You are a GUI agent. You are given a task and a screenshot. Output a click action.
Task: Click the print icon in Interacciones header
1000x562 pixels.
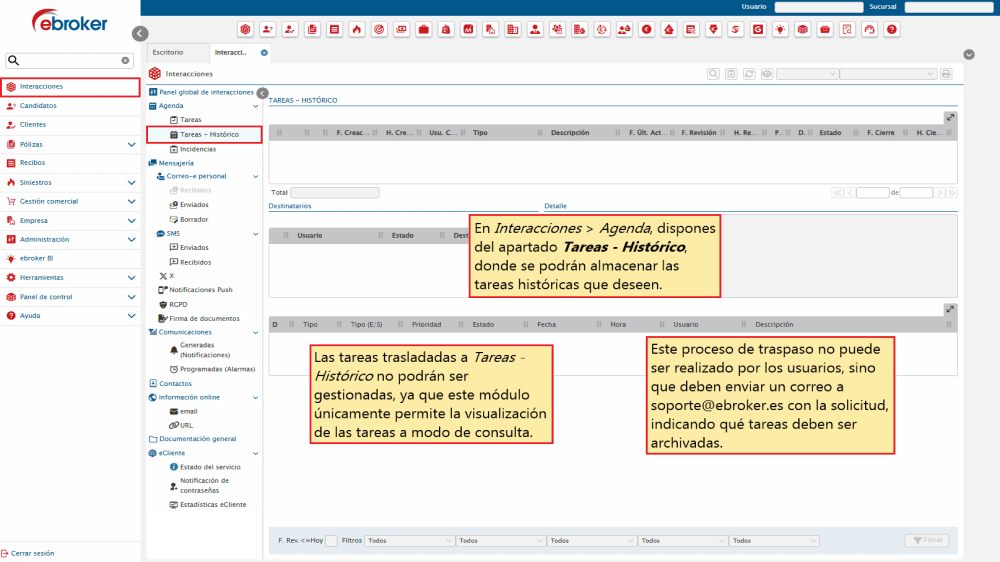(x=946, y=74)
